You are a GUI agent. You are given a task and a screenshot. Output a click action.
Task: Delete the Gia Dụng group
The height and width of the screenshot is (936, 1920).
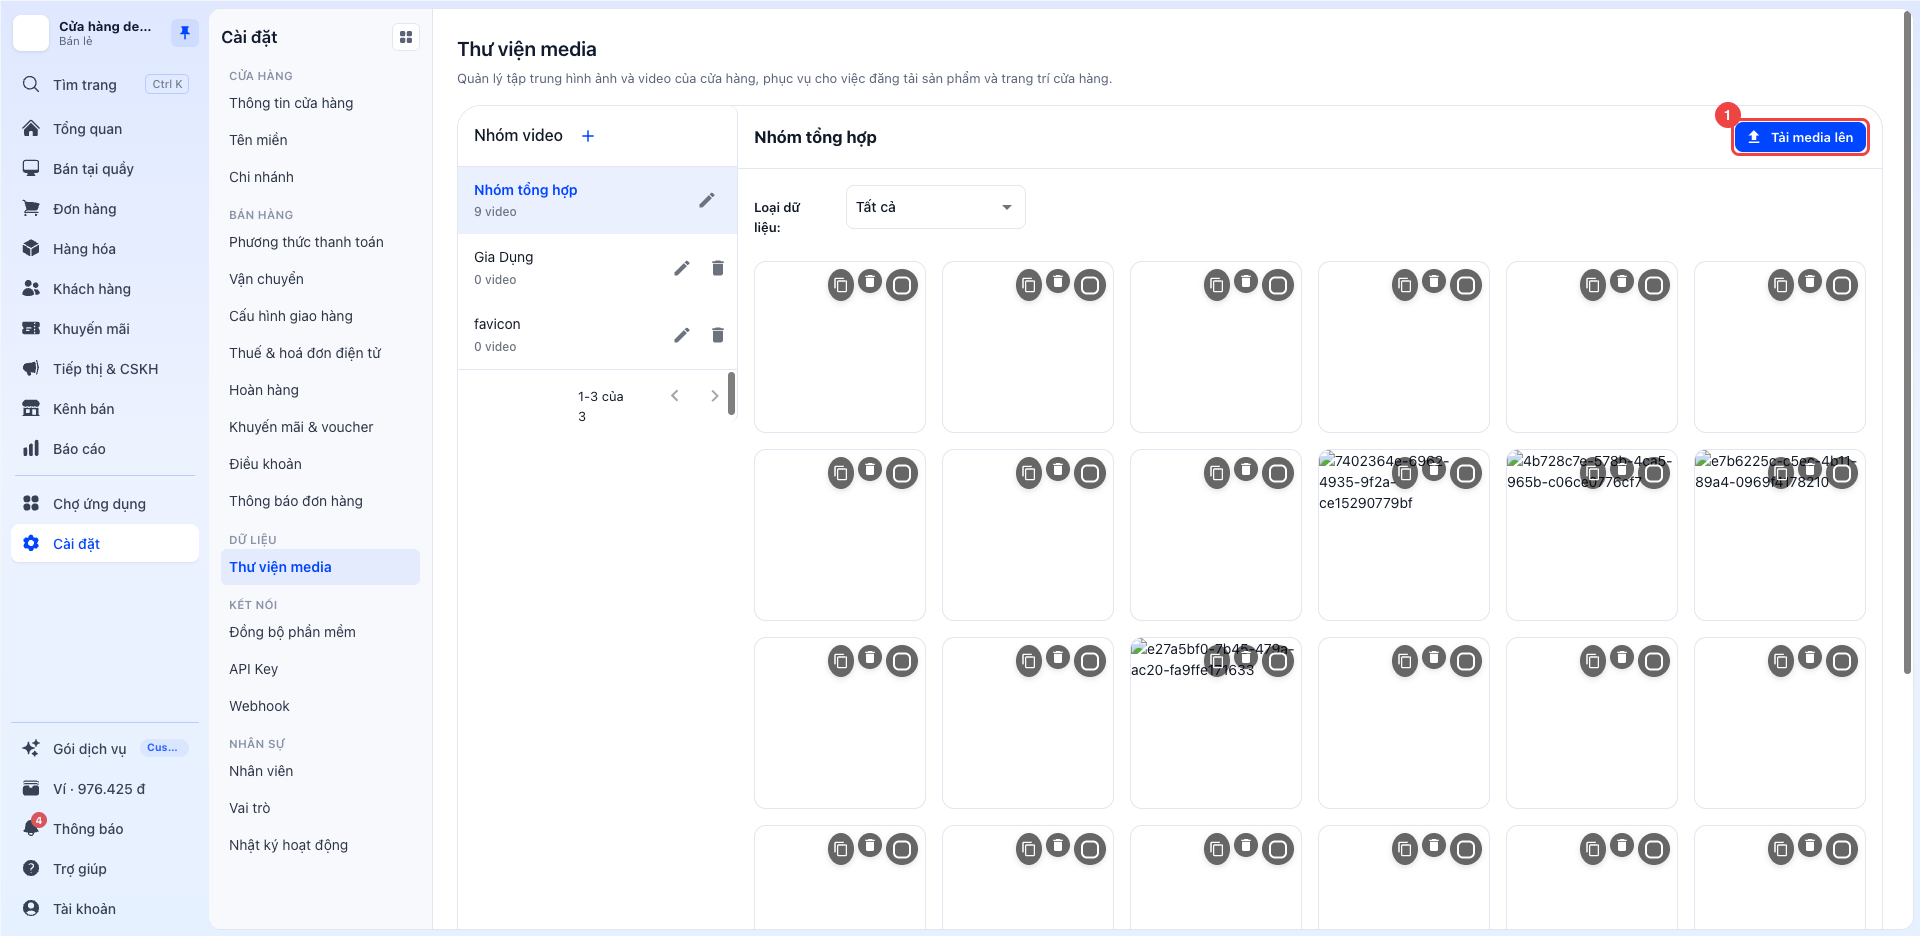click(x=718, y=268)
